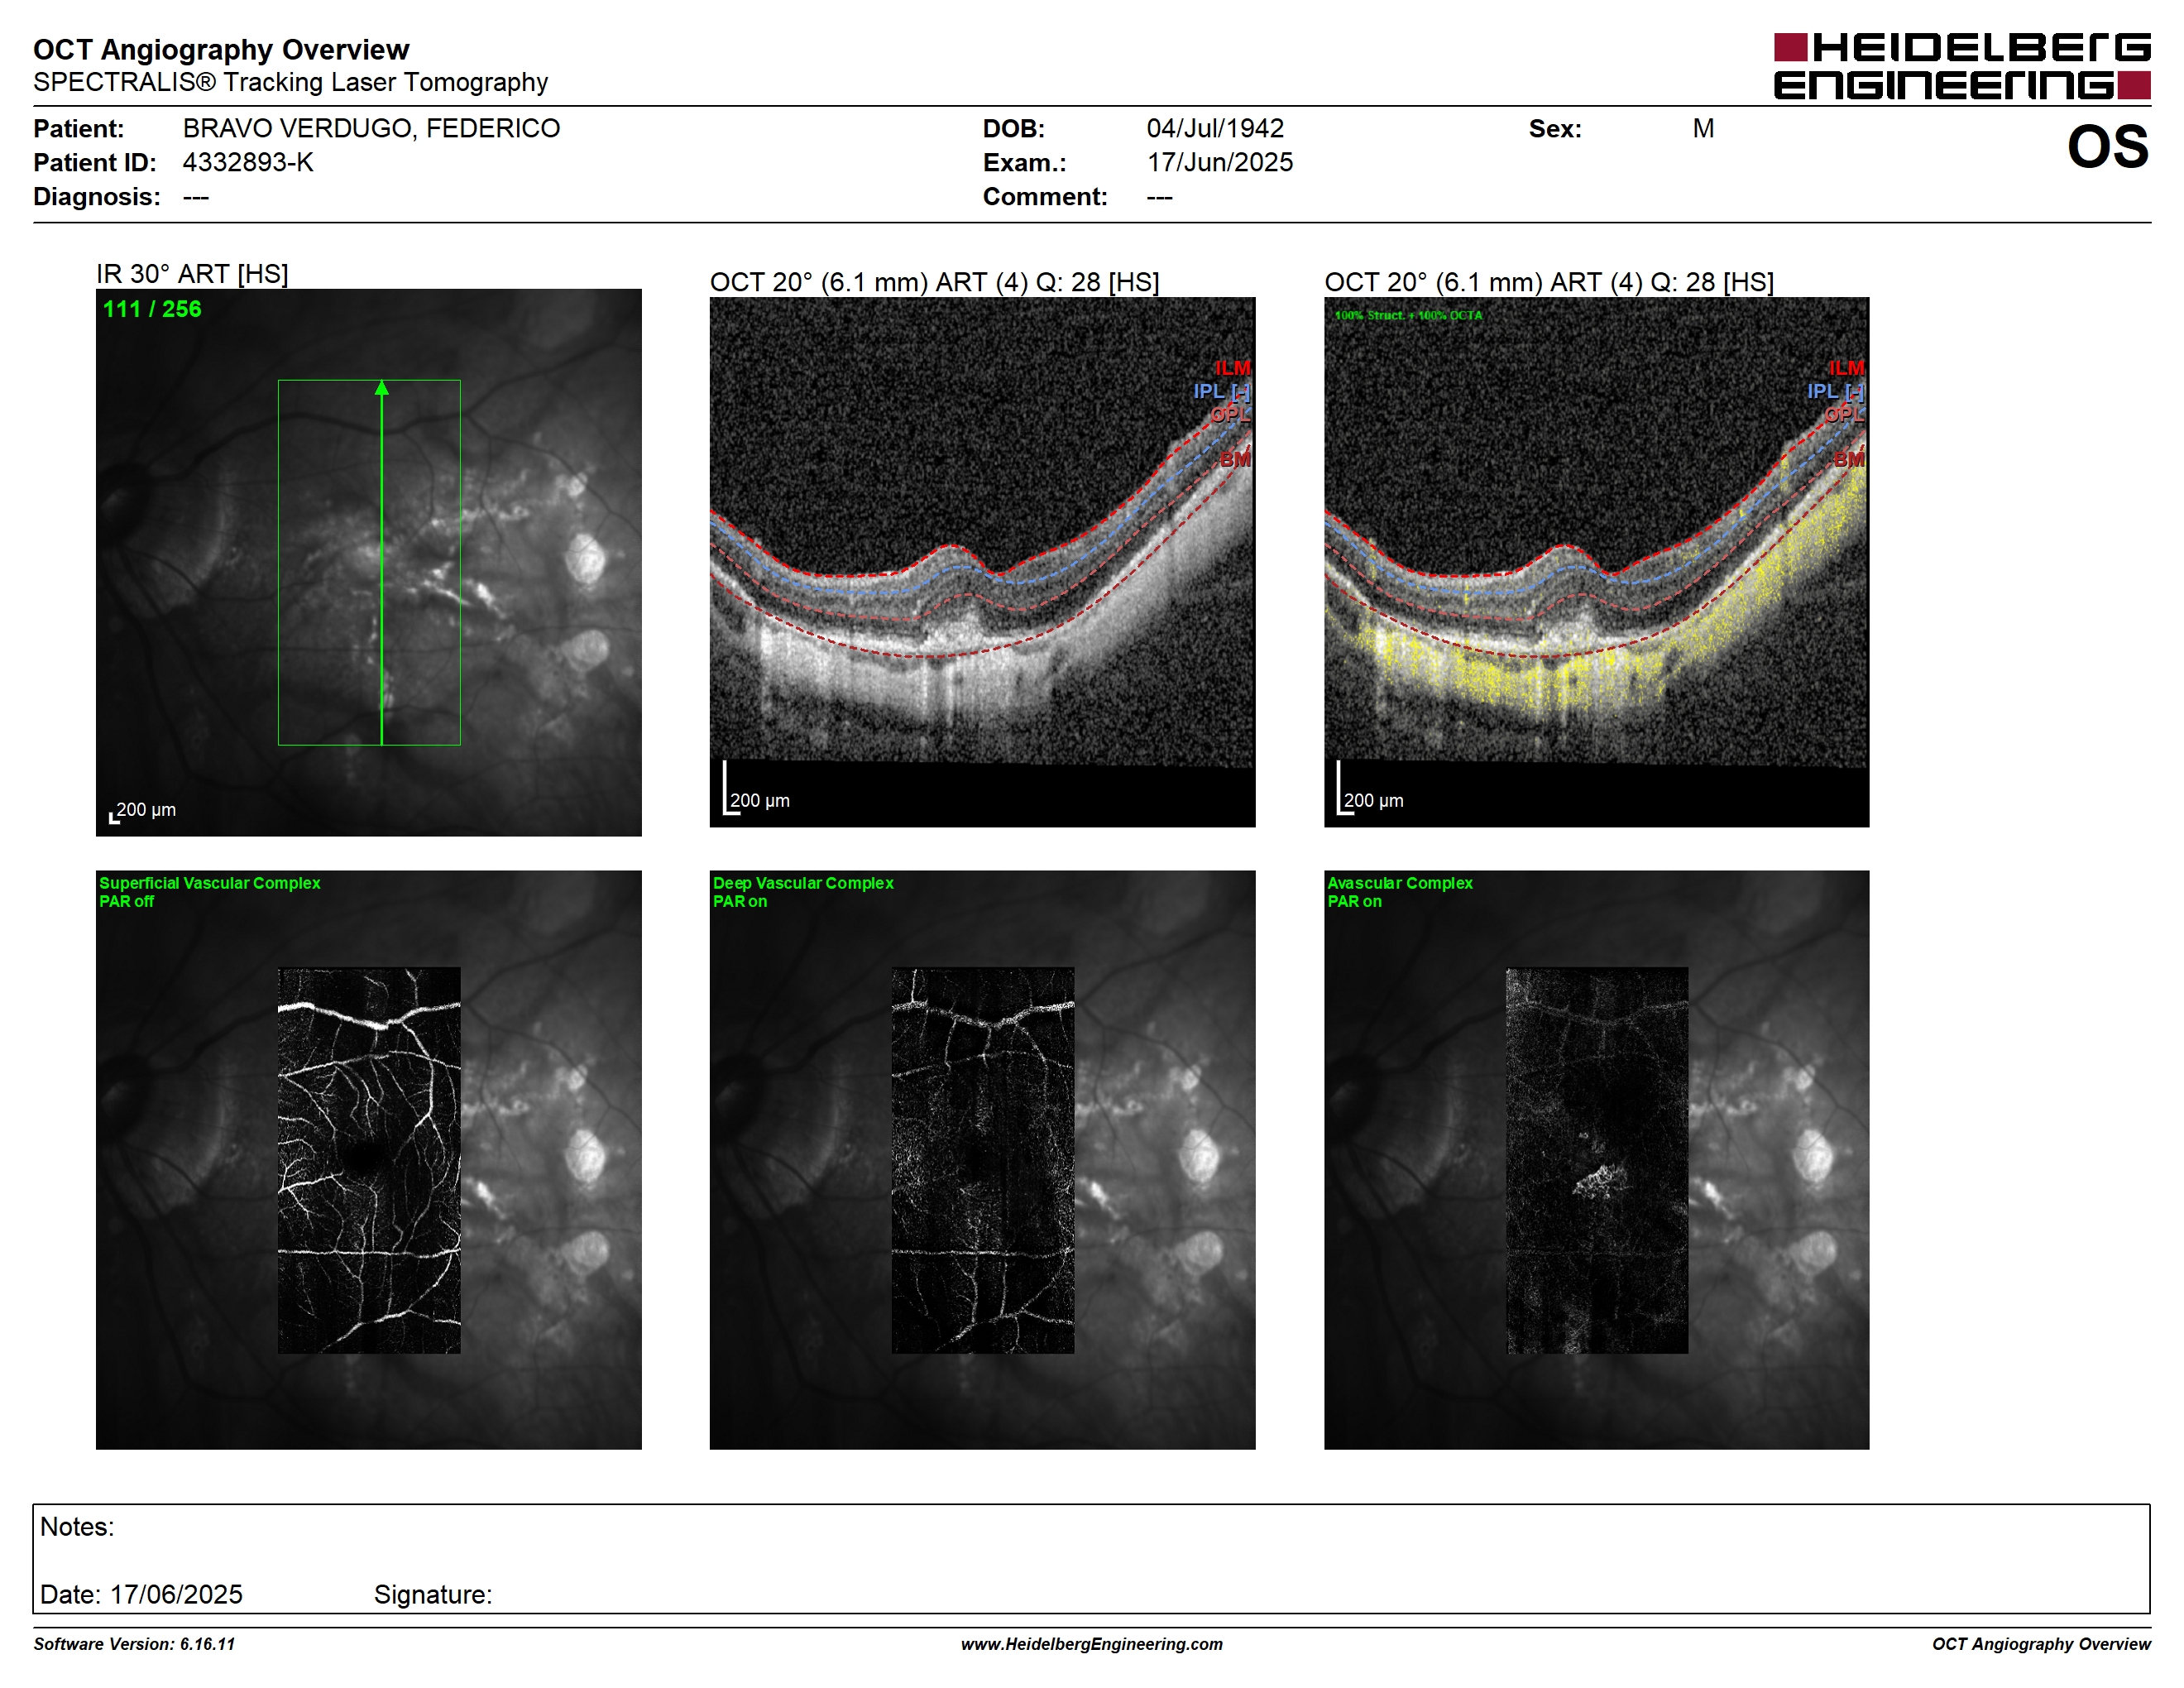Click the IPL label on structural B-scan
2184x1688 pixels.
coord(1221,391)
